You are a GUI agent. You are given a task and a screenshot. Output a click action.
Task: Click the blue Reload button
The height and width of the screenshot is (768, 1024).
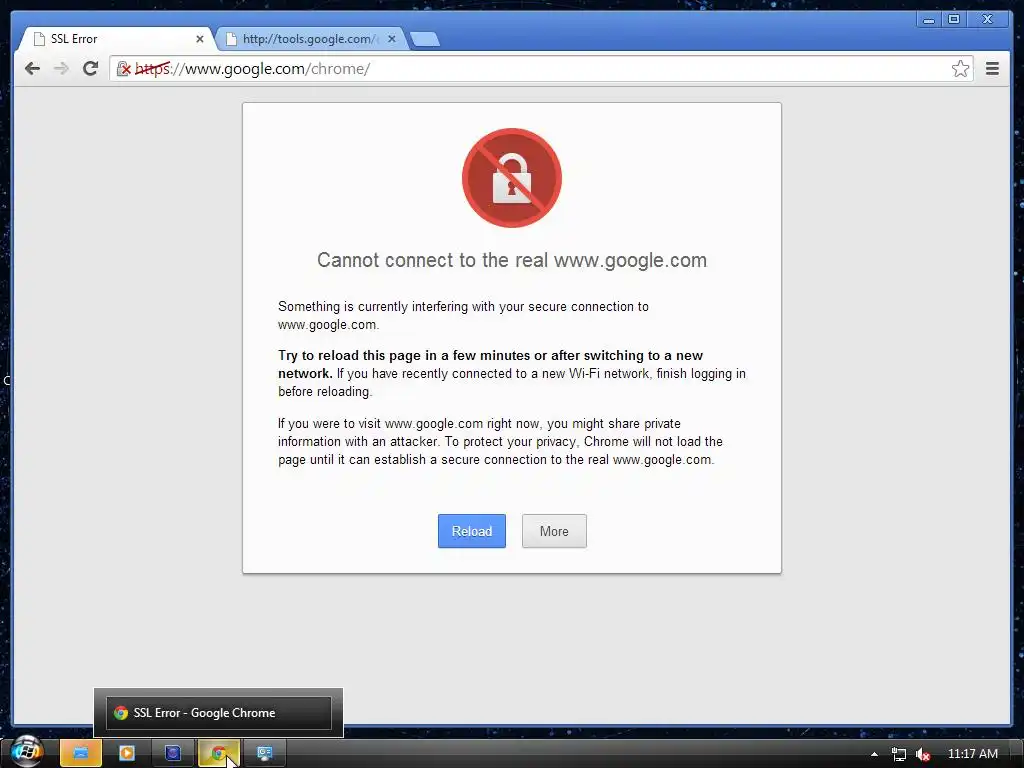pos(472,531)
